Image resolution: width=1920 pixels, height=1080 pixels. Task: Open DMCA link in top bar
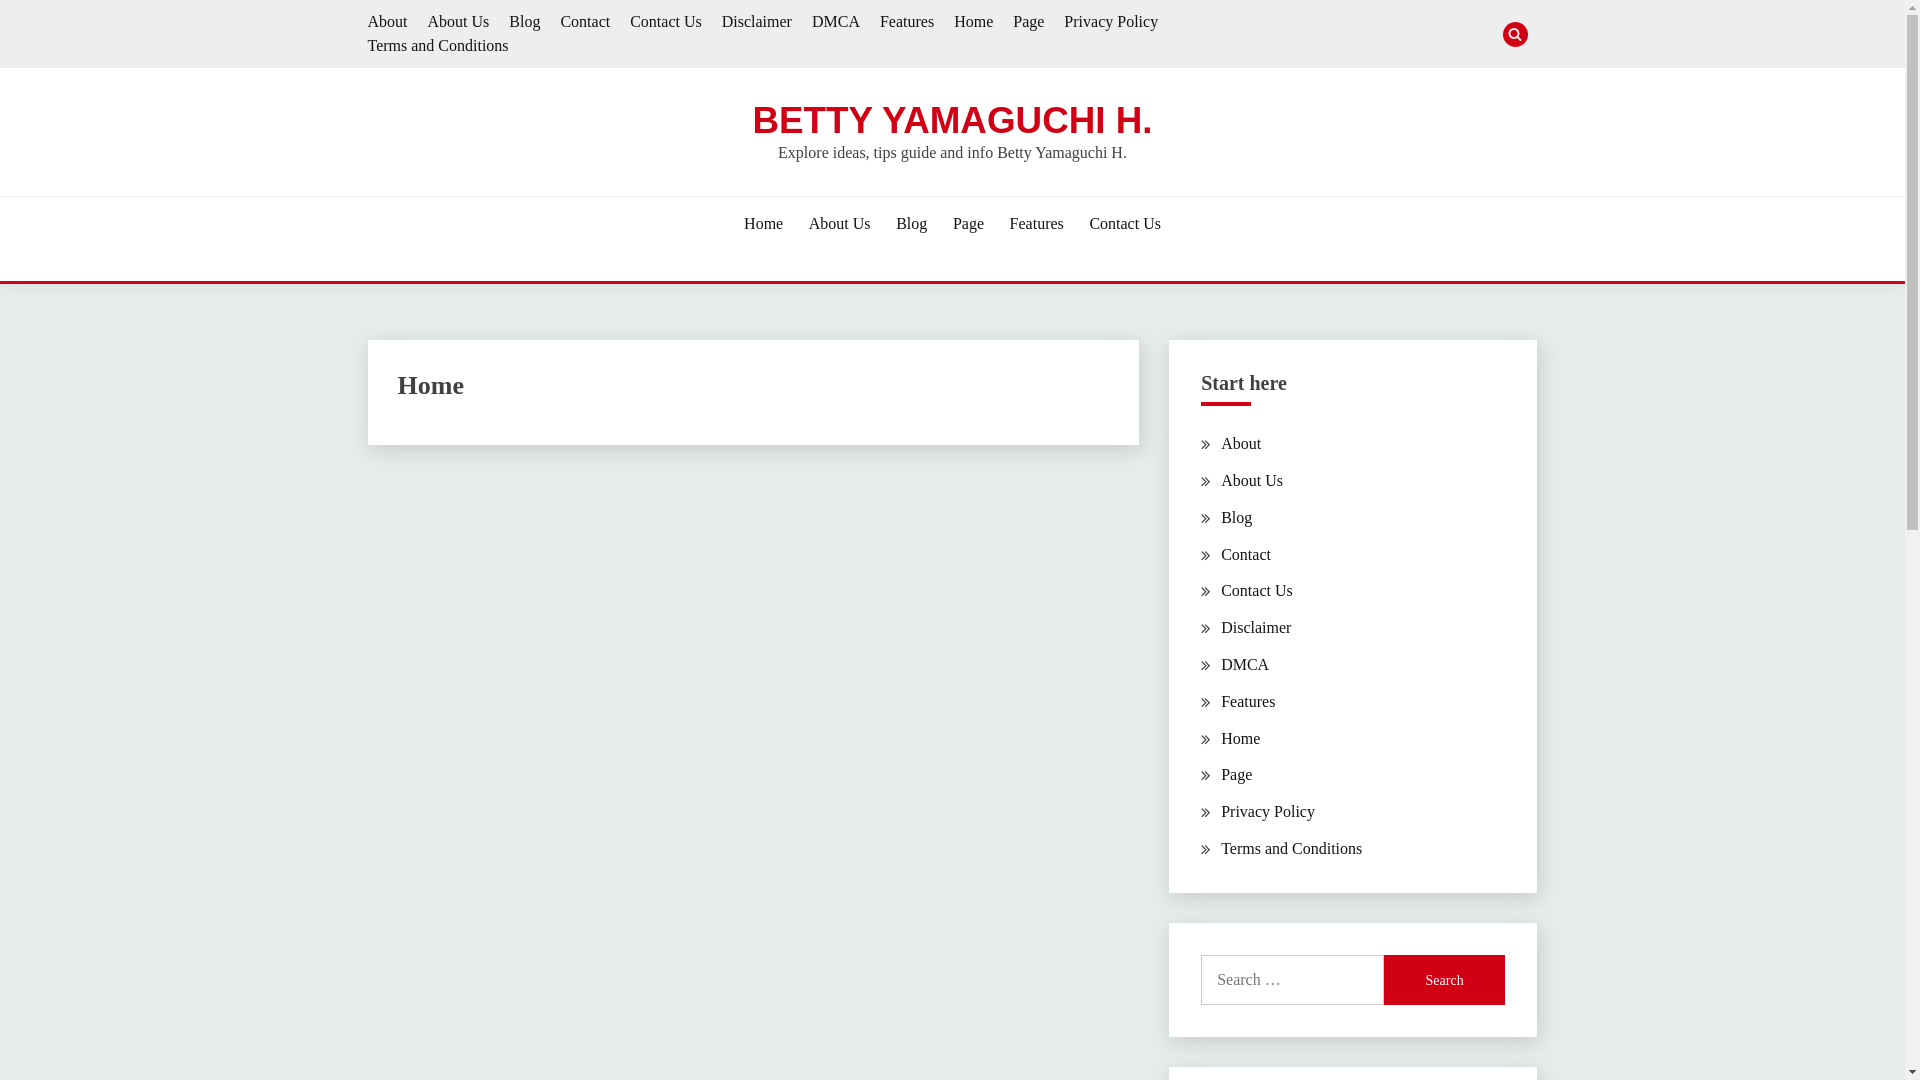836,22
